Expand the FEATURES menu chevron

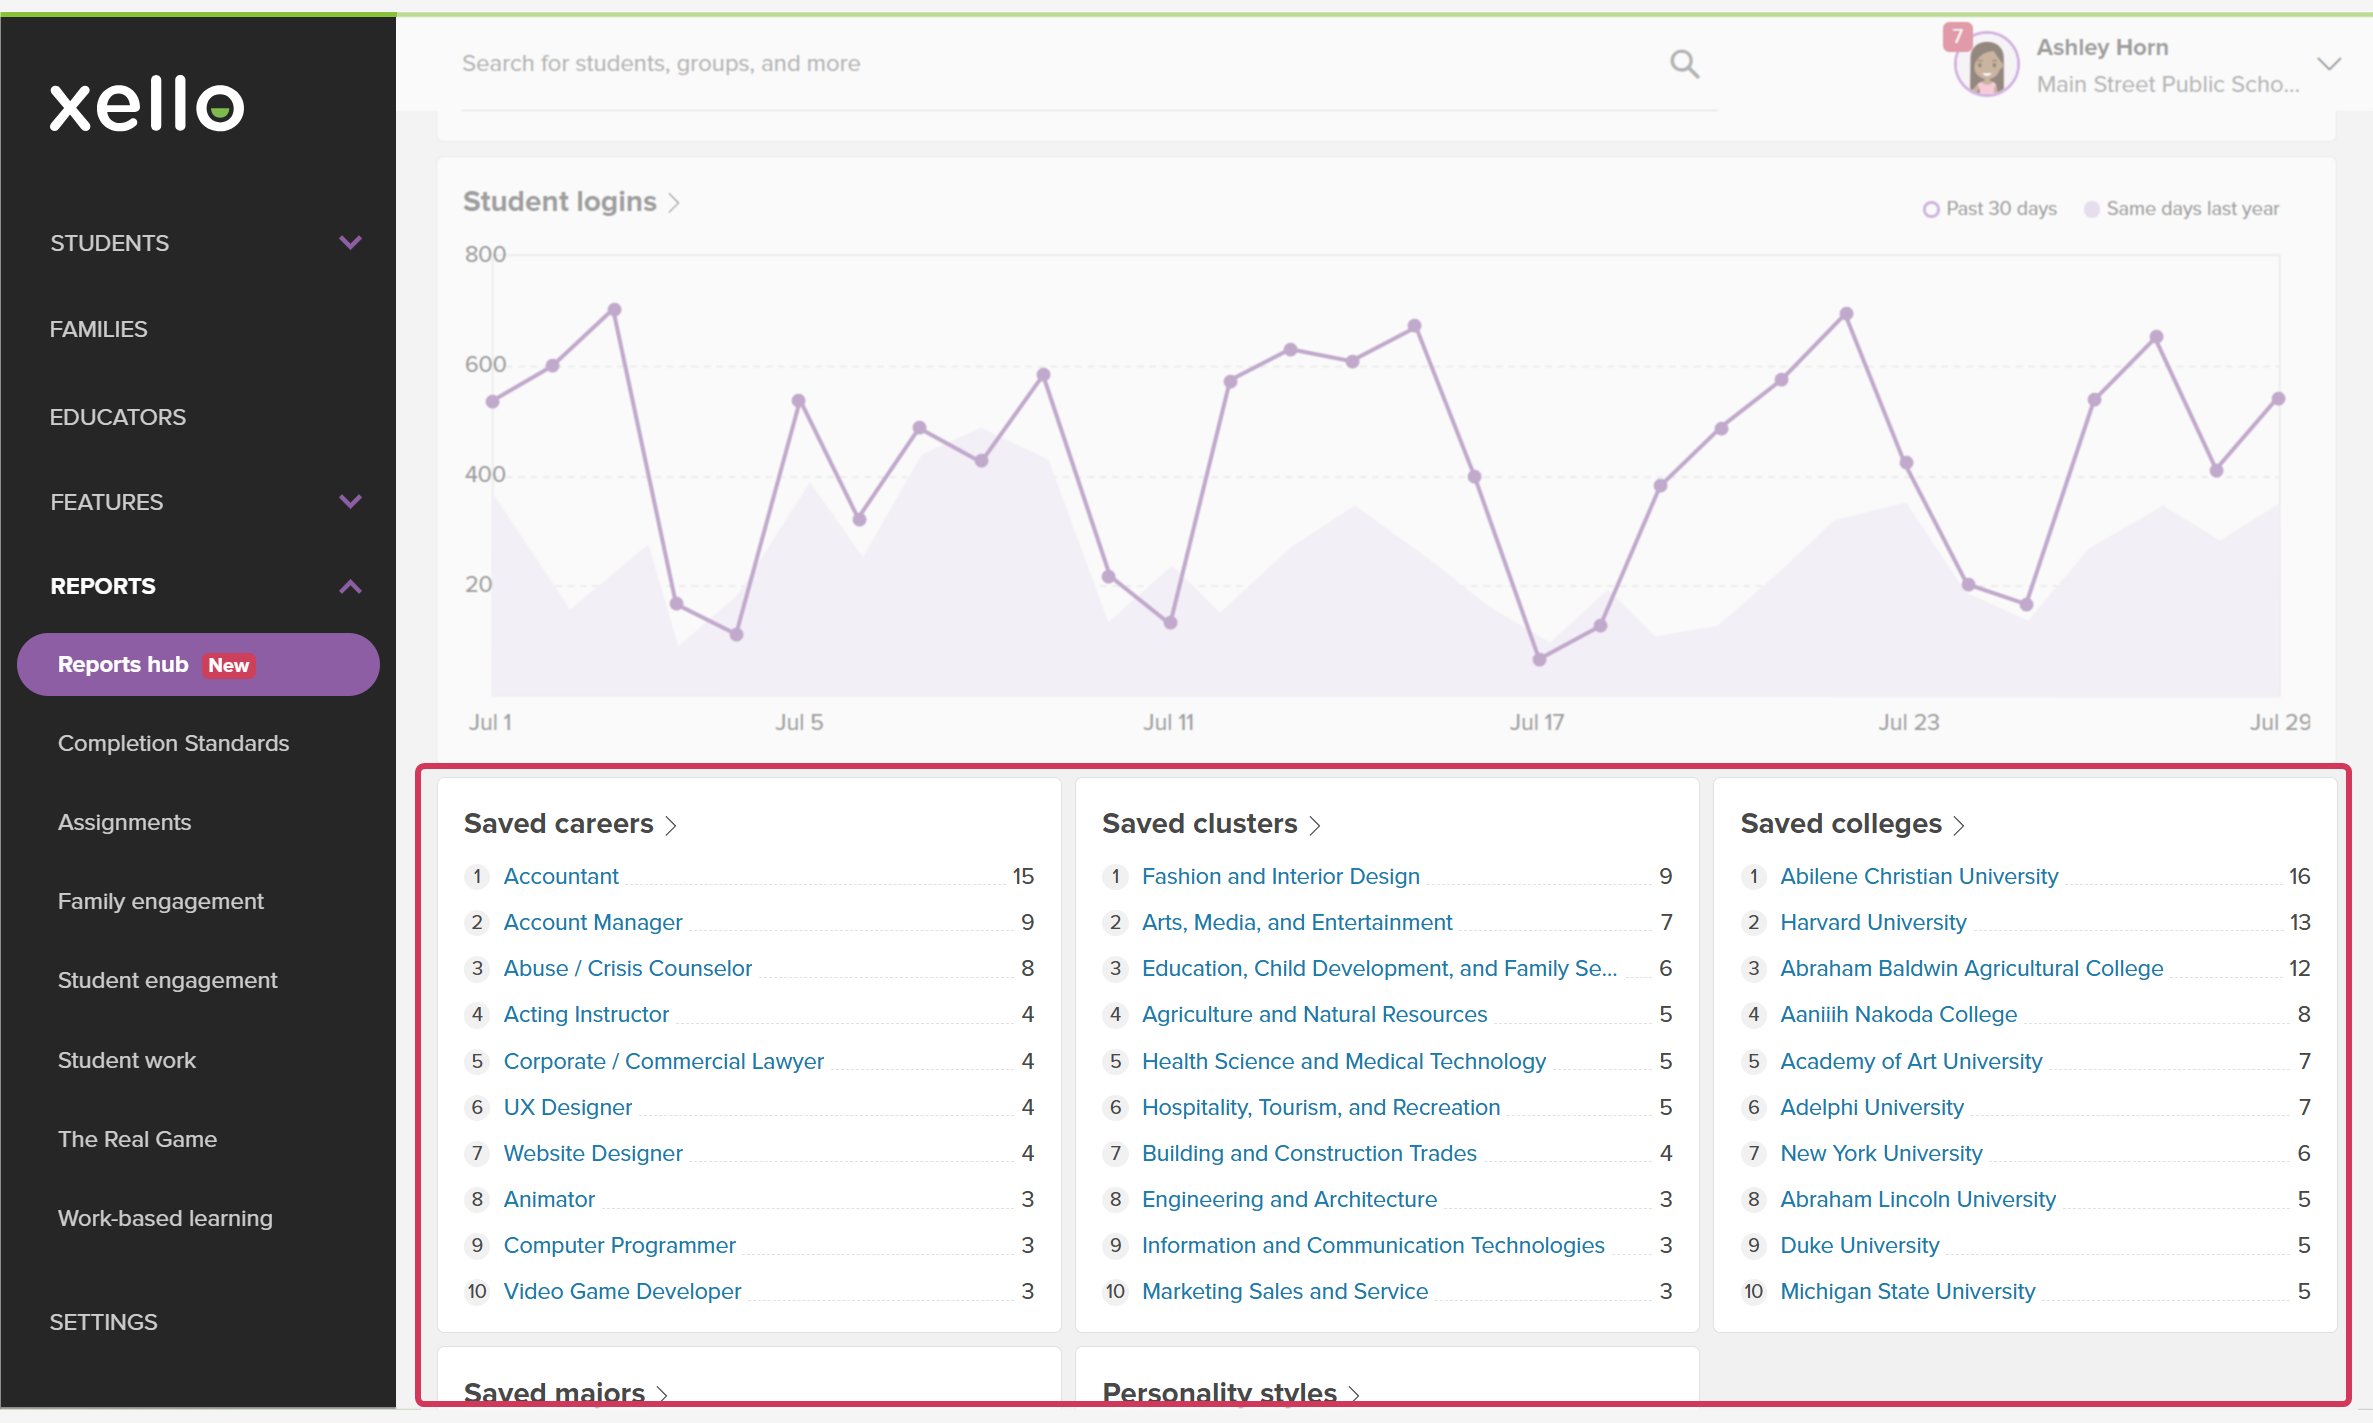350,502
